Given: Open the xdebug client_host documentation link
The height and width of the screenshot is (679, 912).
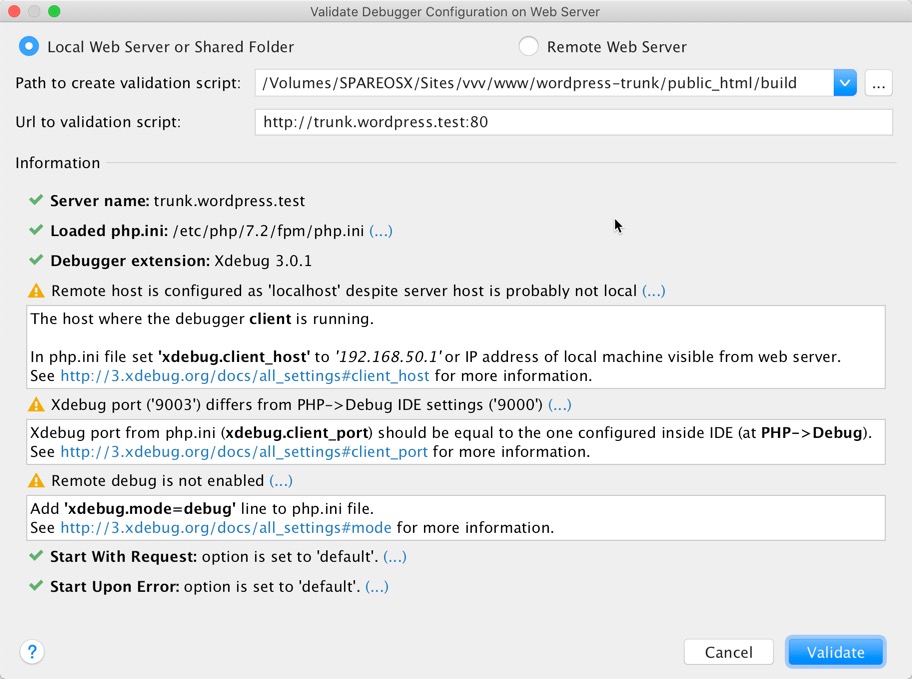Looking at the screenshot, I should [x=245, y=376].
